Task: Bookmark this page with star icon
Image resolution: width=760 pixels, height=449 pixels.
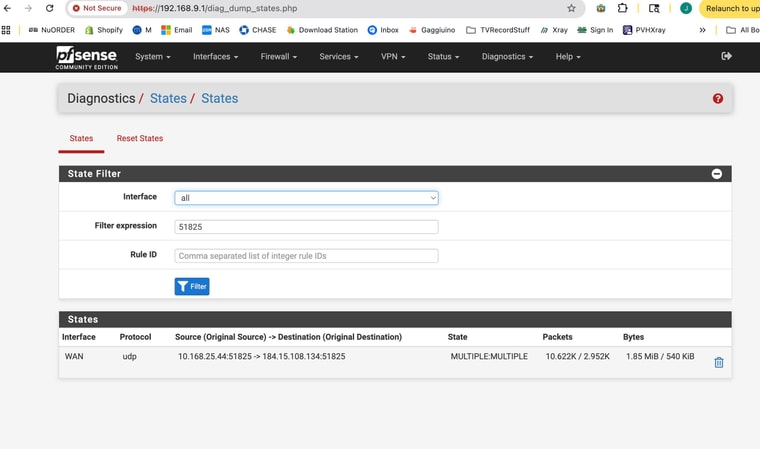Action: click(x=571, y=8)
